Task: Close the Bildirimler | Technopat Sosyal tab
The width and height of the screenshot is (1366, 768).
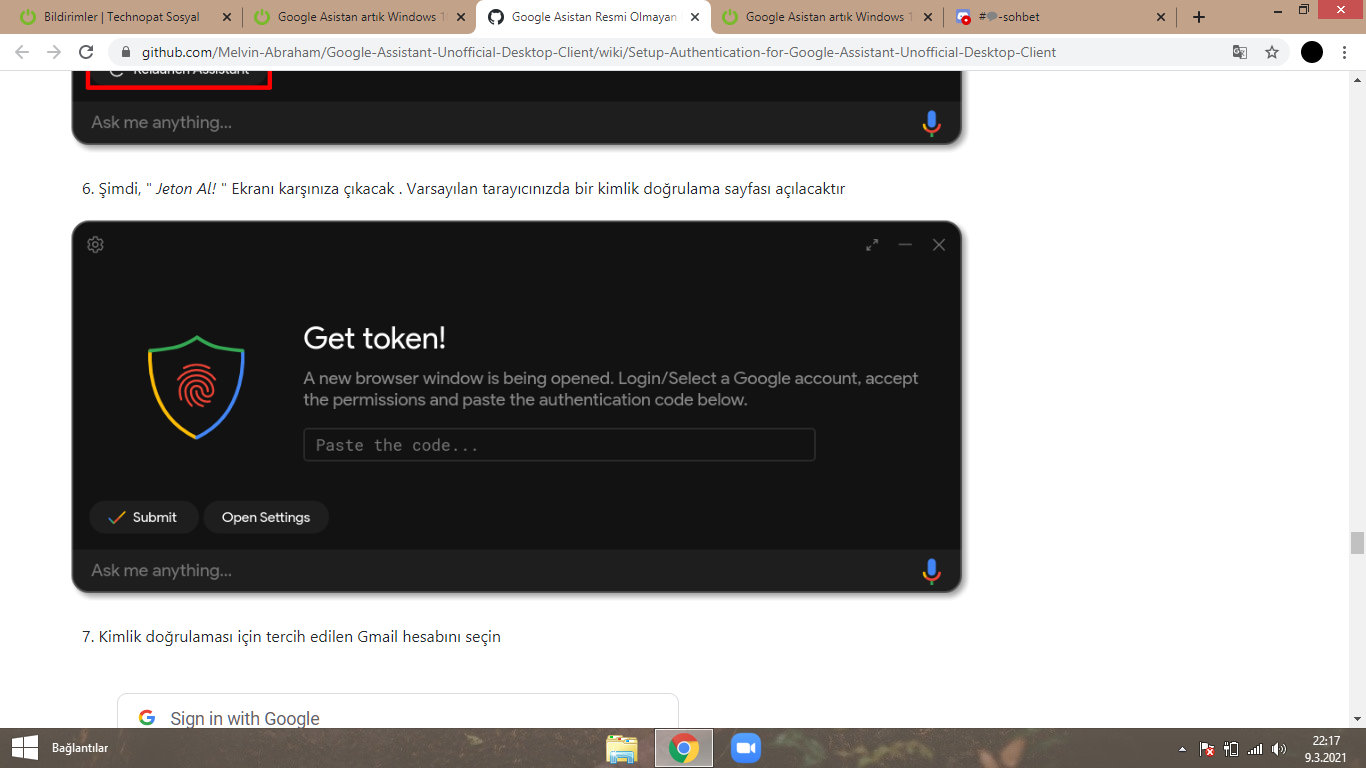Action: pyautogui.click(x=226, y=17)
